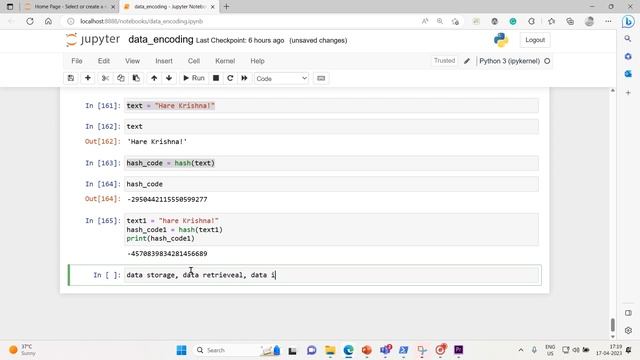The width and height of the screenshot is (640, 360).
Task: Click the hash_code = hash(text) cell
Action: pos(331,163)
